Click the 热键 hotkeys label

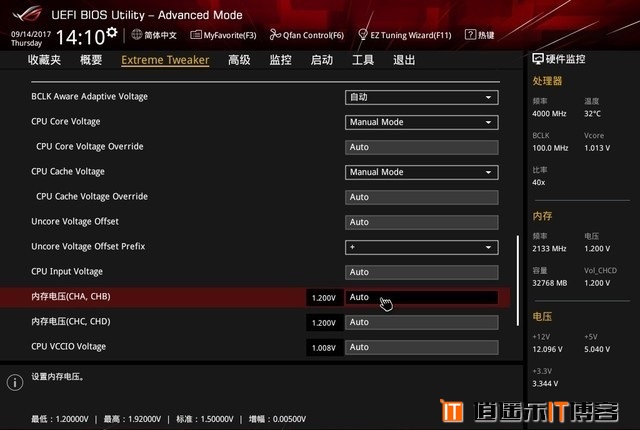click(486, 35)
